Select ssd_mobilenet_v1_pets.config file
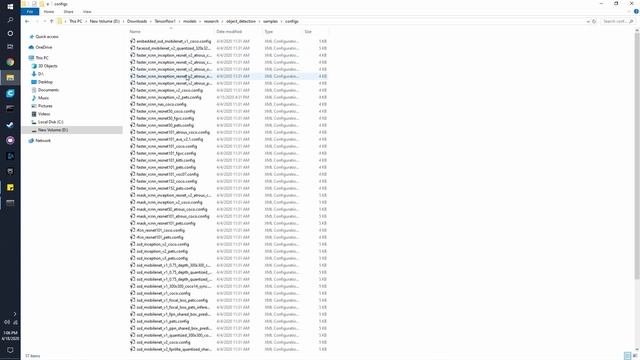The height and width of the screenshot is (360, 640). pos(162,321)
